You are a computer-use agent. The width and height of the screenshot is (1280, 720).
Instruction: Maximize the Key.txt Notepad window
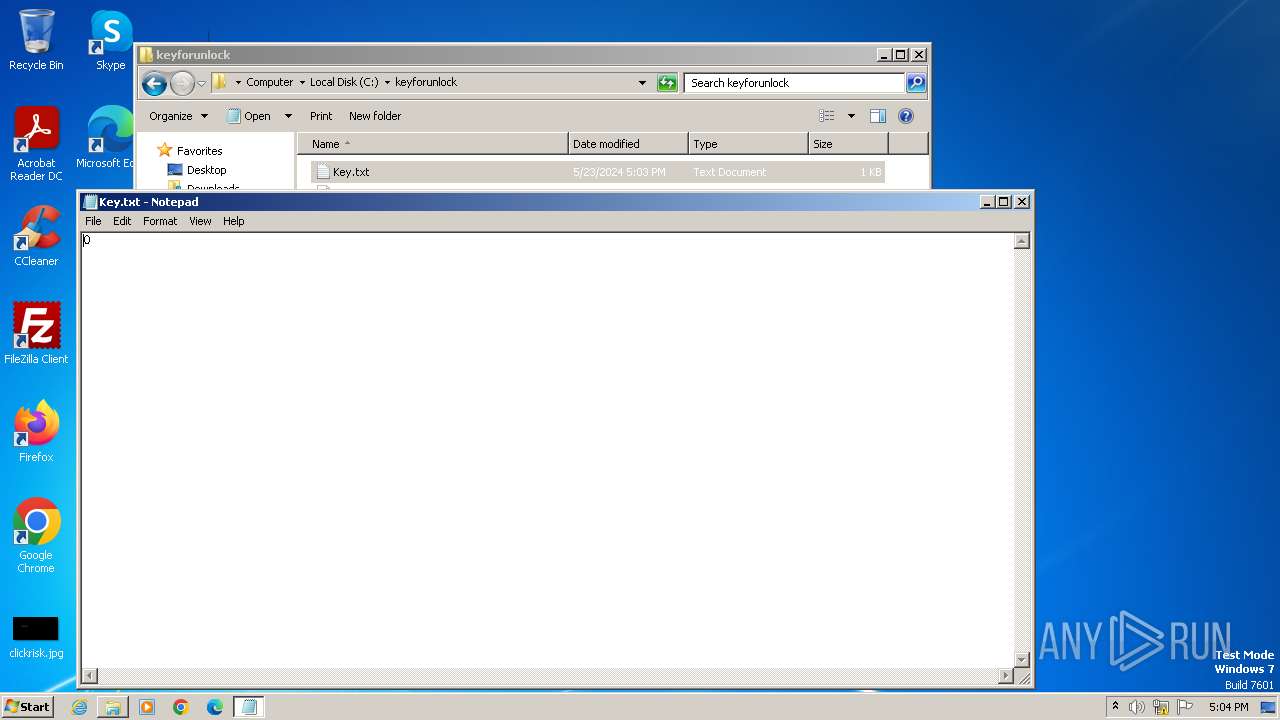pyautogui.click(x=1003, y=202)
